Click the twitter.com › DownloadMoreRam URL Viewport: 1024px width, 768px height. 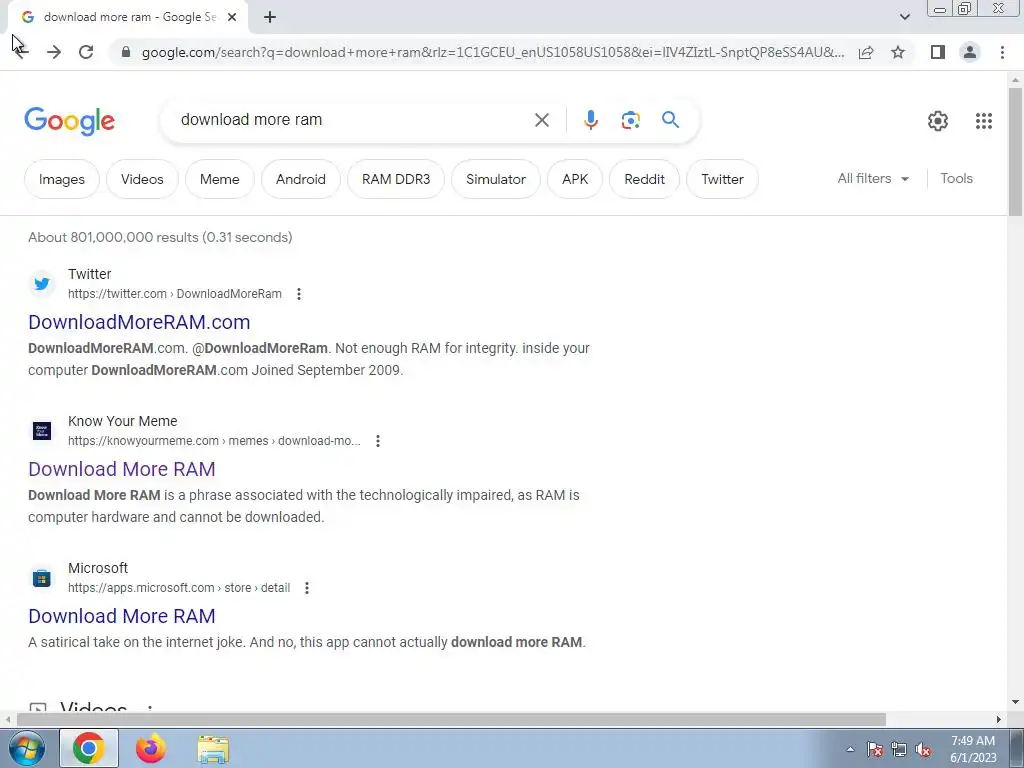pos(175,294)
